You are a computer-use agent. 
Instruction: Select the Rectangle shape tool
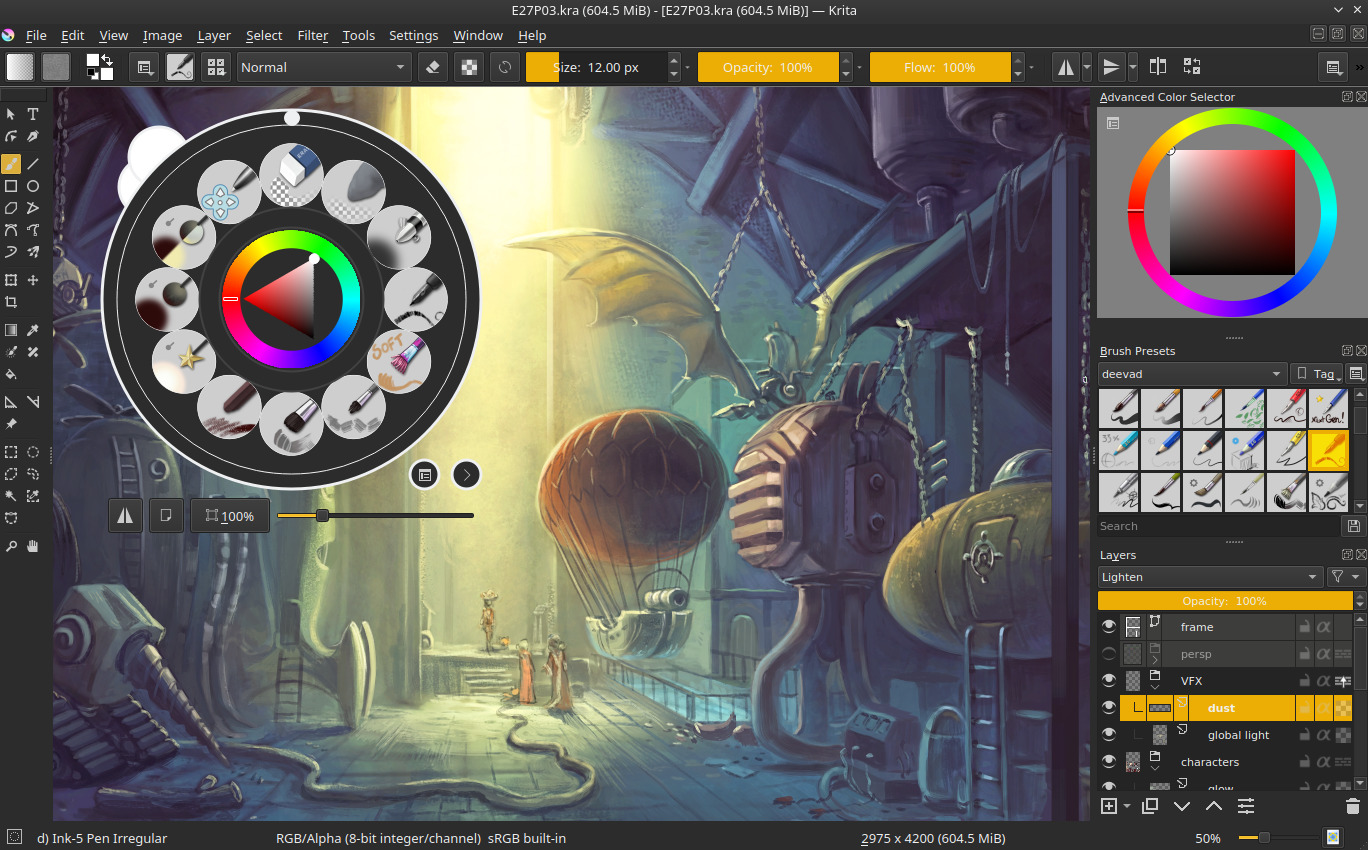coord(11,186)
